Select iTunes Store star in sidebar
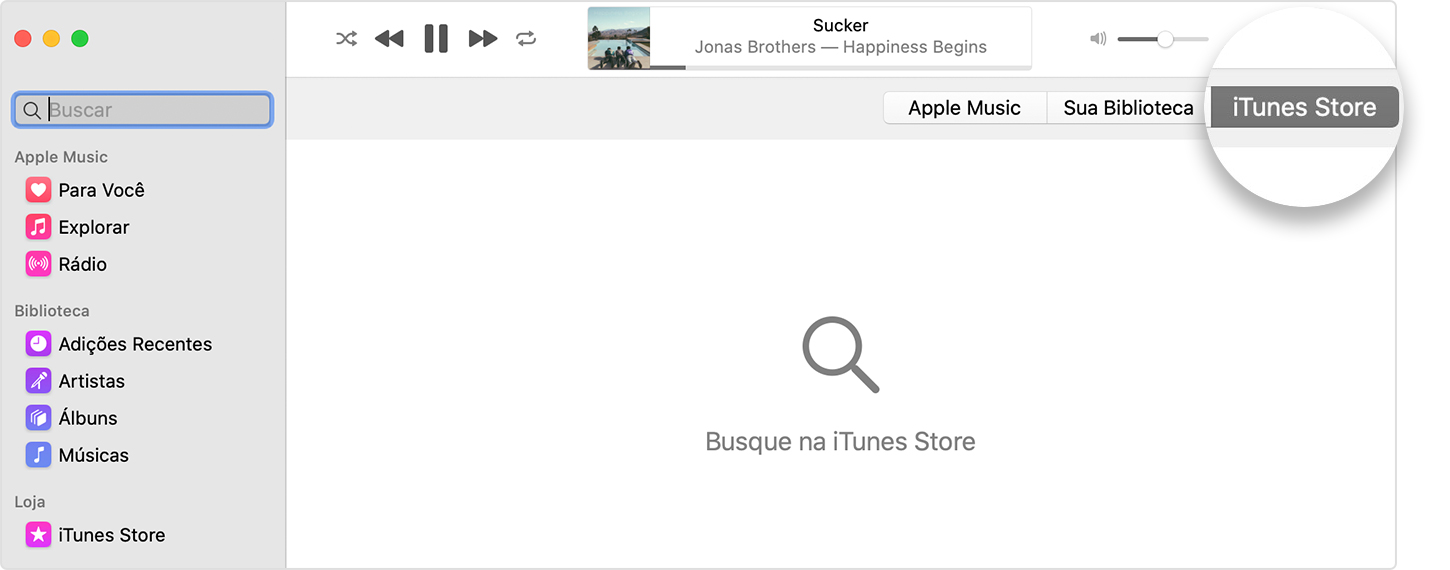This screenshot has height=570, width=1450. pyautogui.click(x=38, y=535)
